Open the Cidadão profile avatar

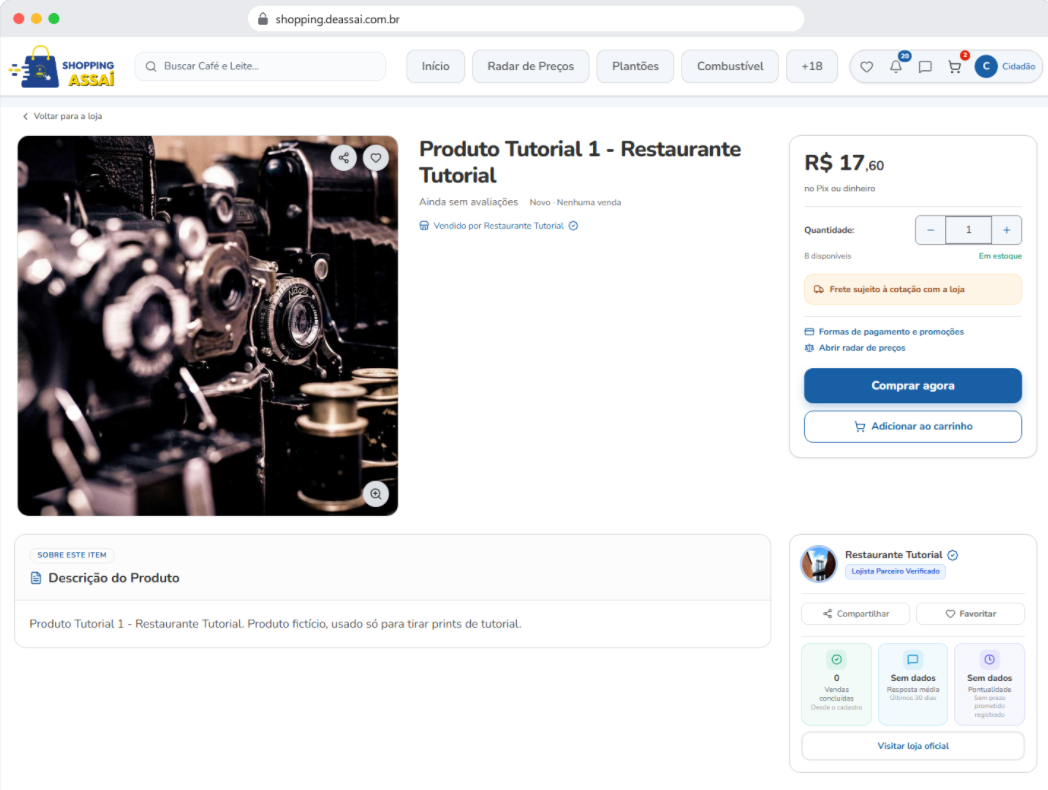click(x=986, y=66)
